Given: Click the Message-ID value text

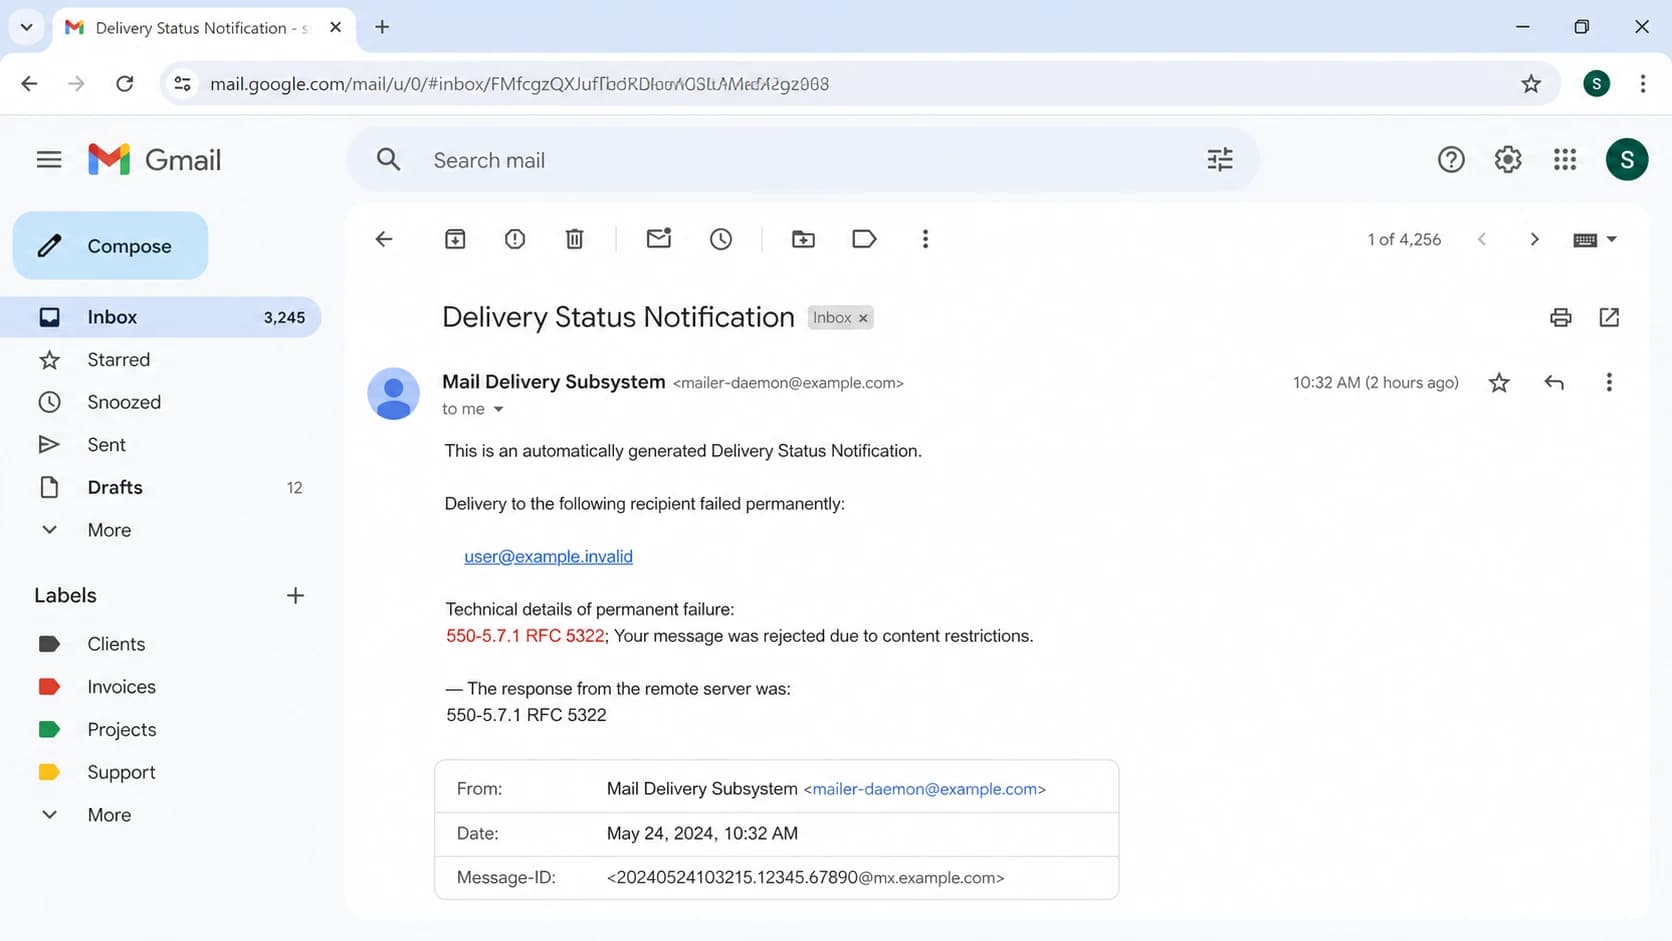Looking at the screenshot, I should [x=805, y=878].
